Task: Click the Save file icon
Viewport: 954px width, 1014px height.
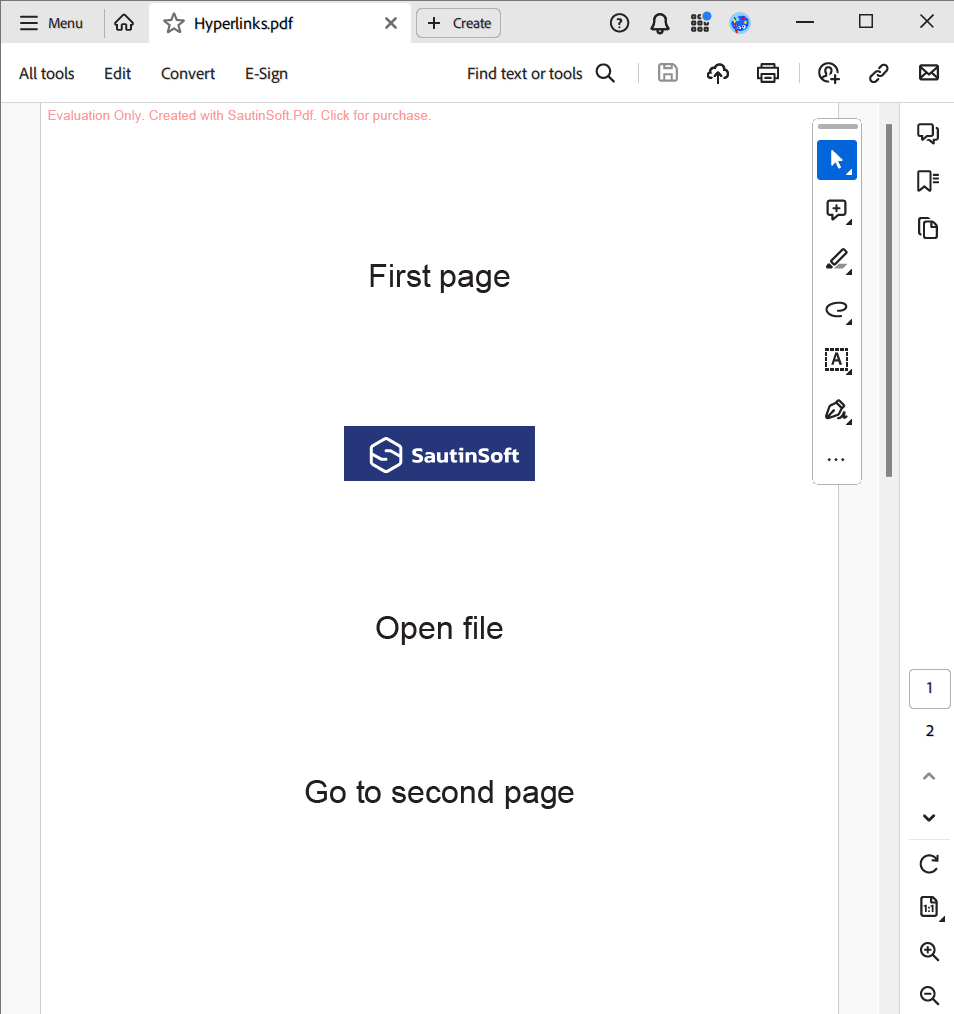Action: tap(667, 73)
